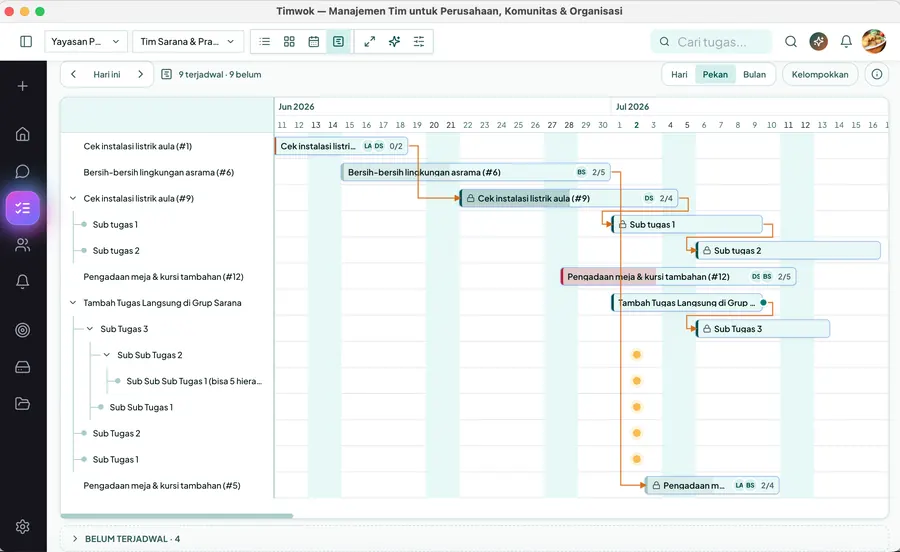The image size is (900, 552).
Task: Click green dot on Tambah Tugas bar end
Action: [x=763, y=302]
